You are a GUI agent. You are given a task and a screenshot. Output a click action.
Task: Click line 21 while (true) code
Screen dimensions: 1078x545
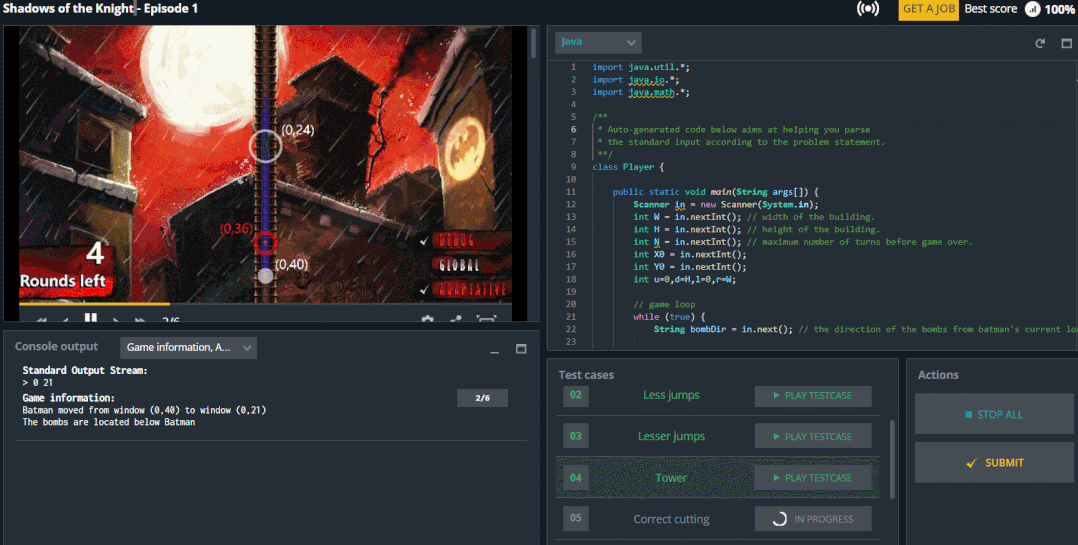(x=669, y=317)
